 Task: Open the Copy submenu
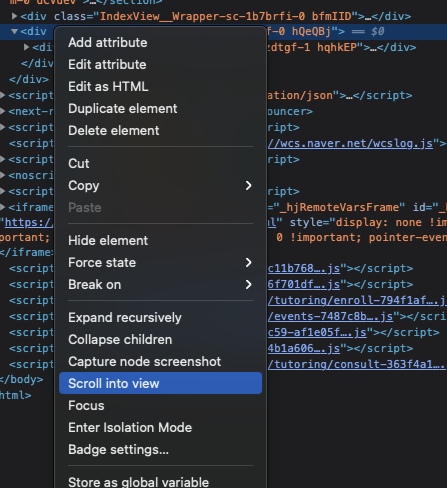[160, 186]
